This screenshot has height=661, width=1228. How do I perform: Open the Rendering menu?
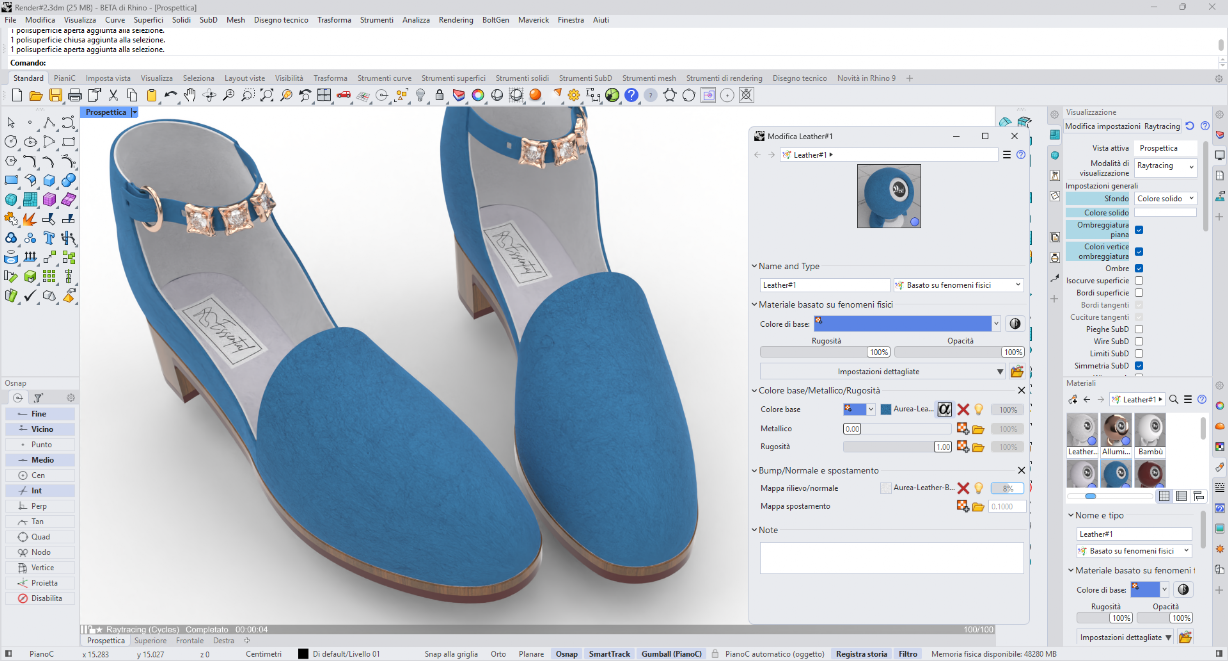(456, 20)
